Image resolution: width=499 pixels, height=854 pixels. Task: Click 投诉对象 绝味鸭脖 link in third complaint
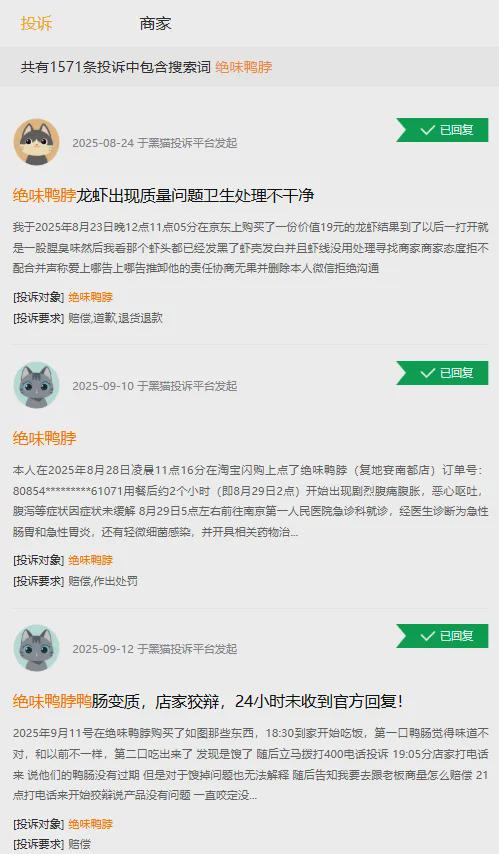point(90,824)
